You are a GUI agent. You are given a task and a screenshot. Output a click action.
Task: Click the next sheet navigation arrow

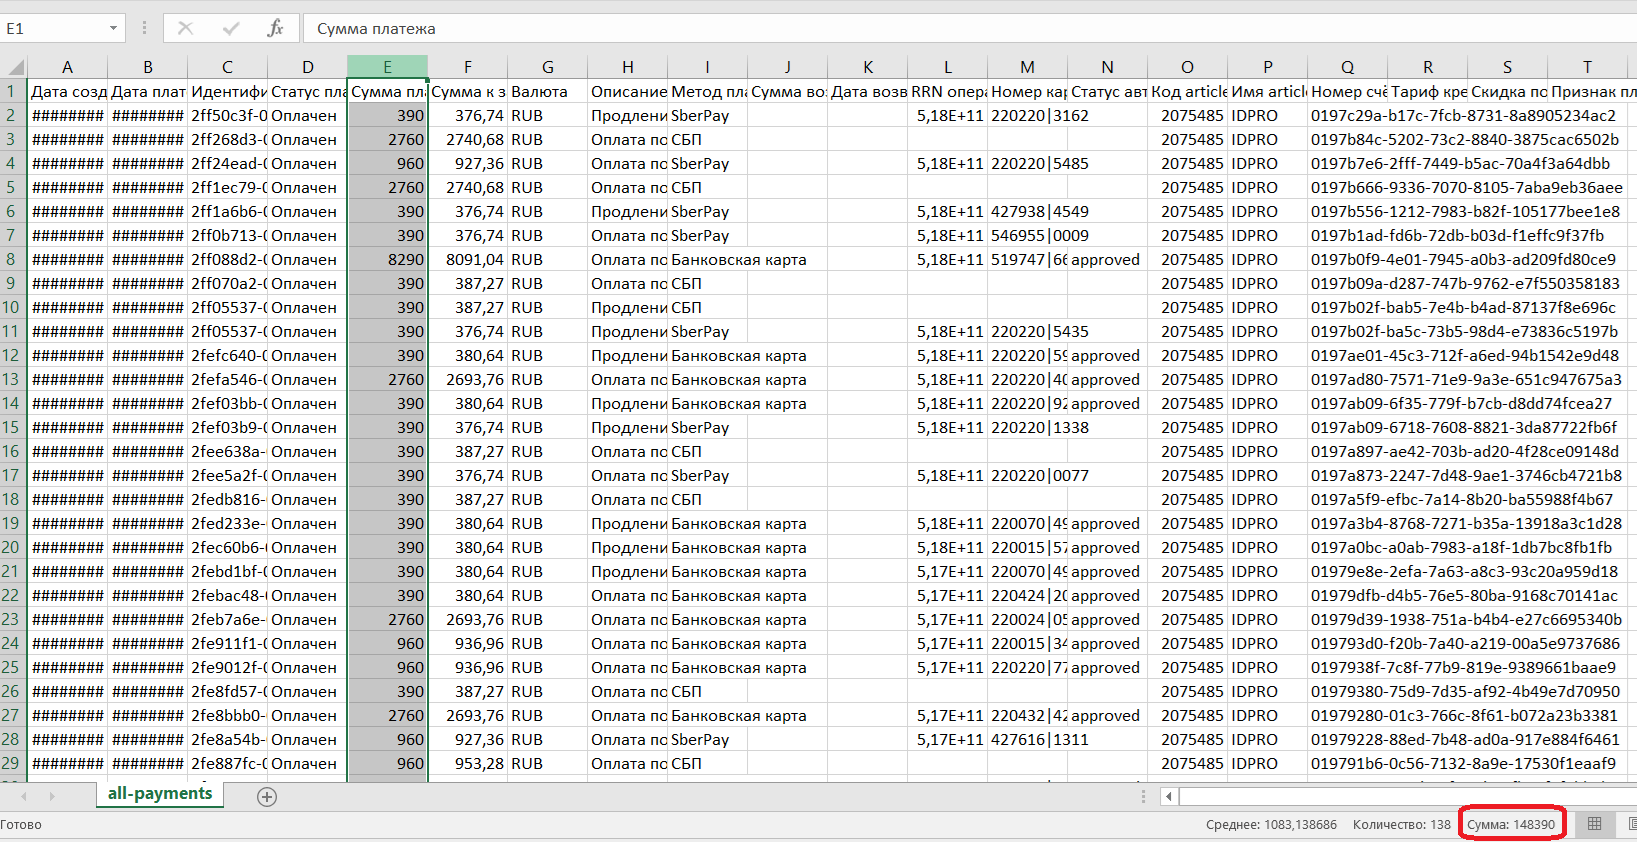pyautogui.click(x=52, y=797)
